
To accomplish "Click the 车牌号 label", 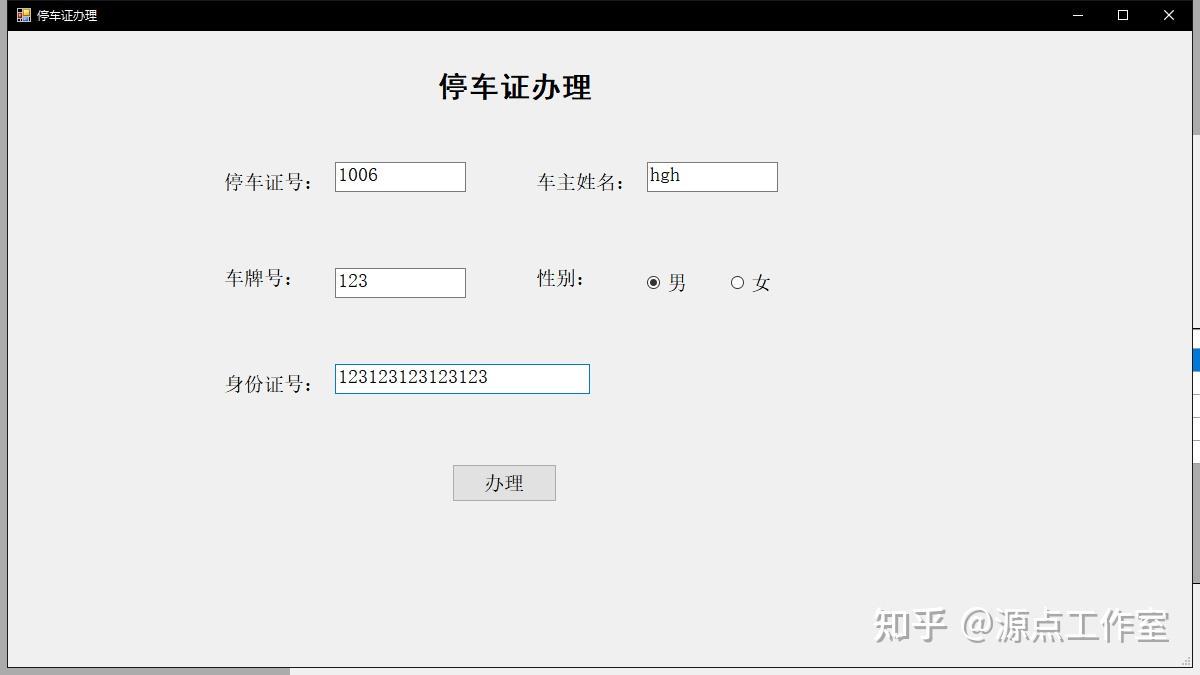I will pyautogui.click(x=259, y=278).
